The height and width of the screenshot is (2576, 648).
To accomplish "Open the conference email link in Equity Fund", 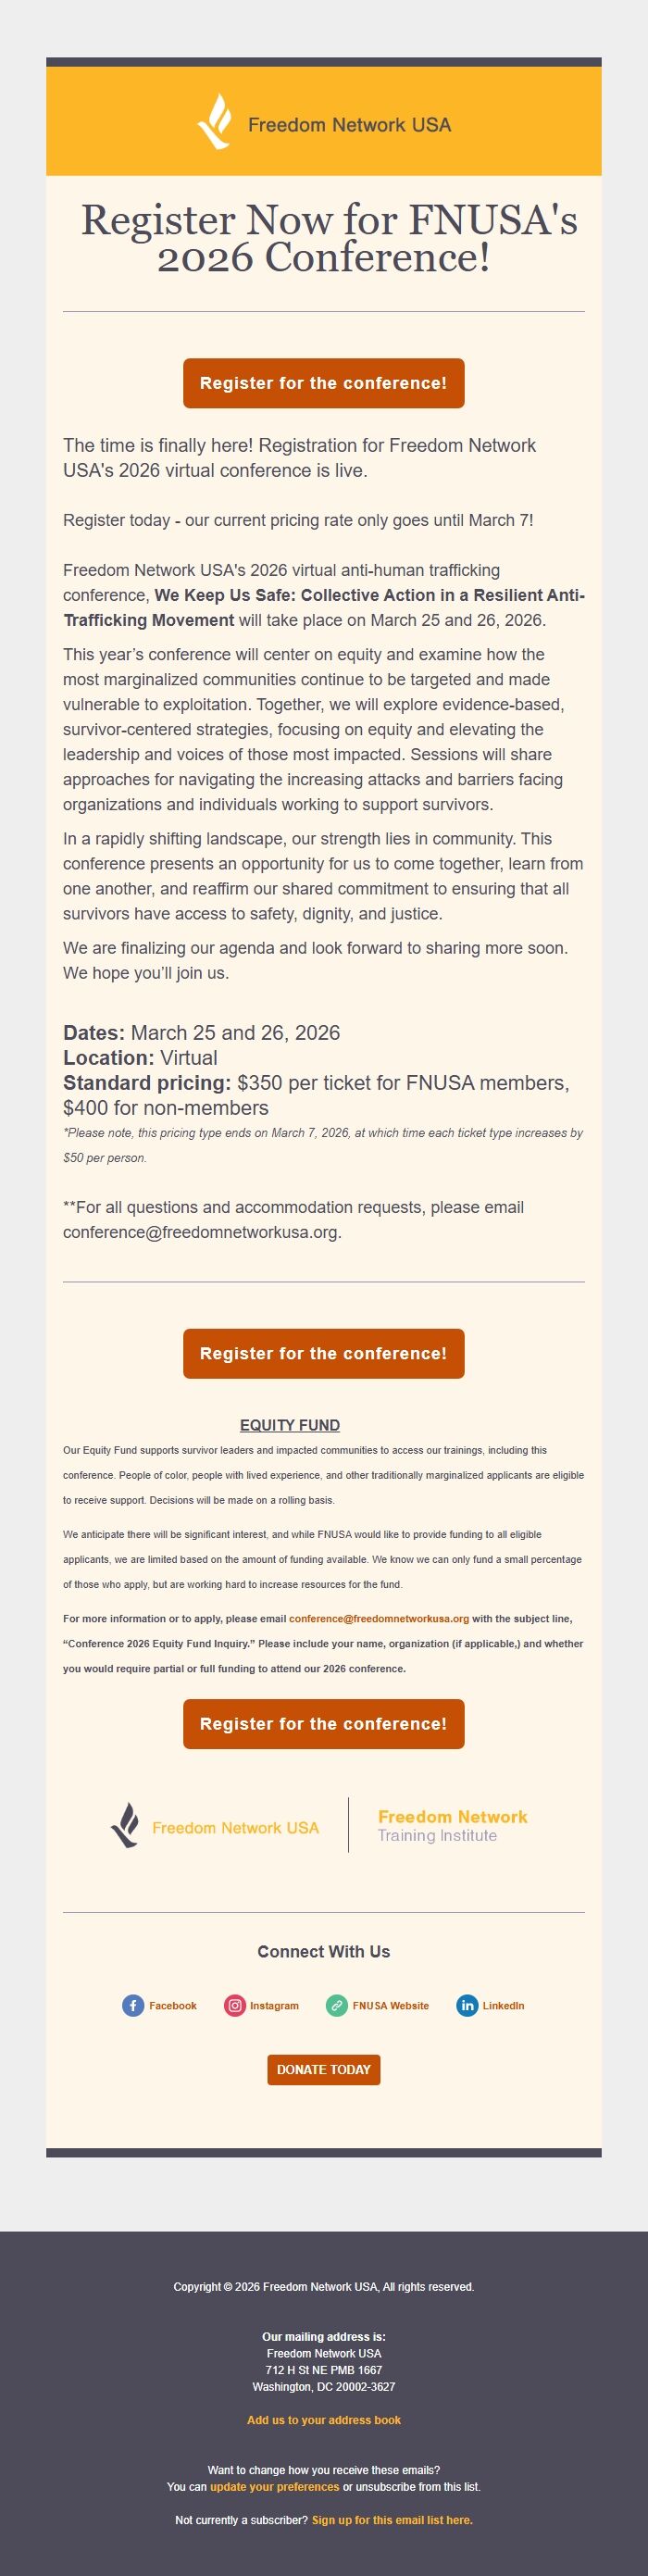I will pyautogui.click(x=378, y=1618).
